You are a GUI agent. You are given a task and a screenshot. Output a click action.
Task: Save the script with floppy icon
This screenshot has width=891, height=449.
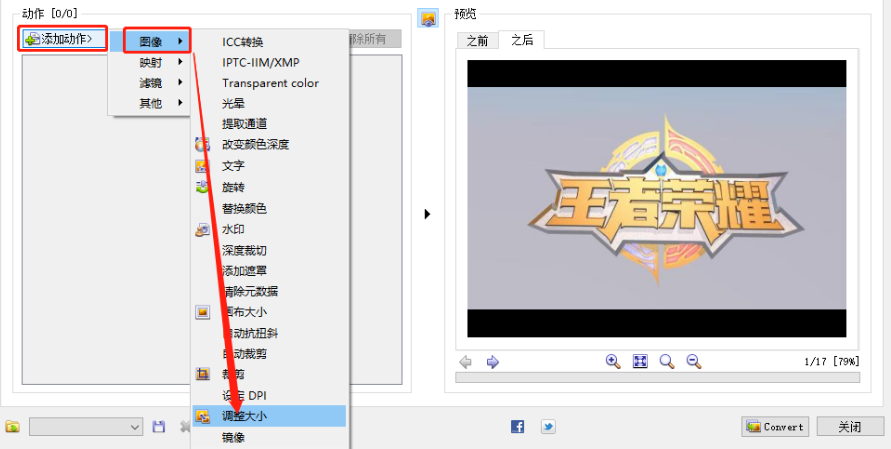coord(159,427)
